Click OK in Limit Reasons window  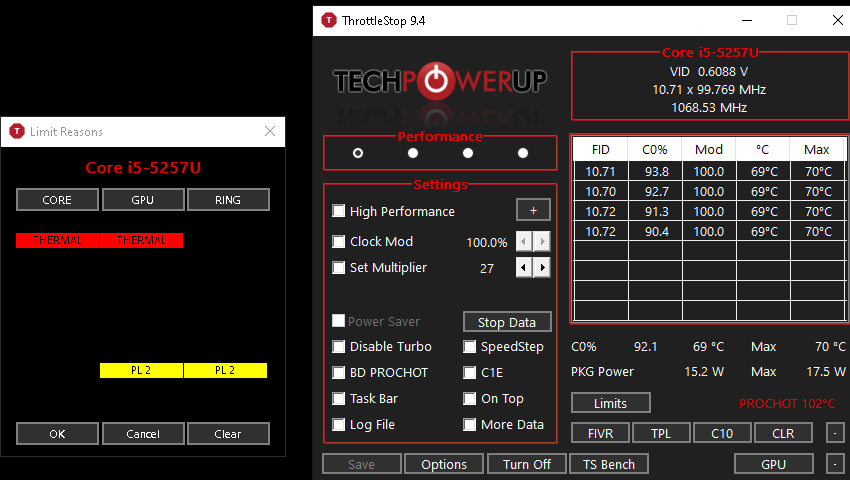click(57, 434)
